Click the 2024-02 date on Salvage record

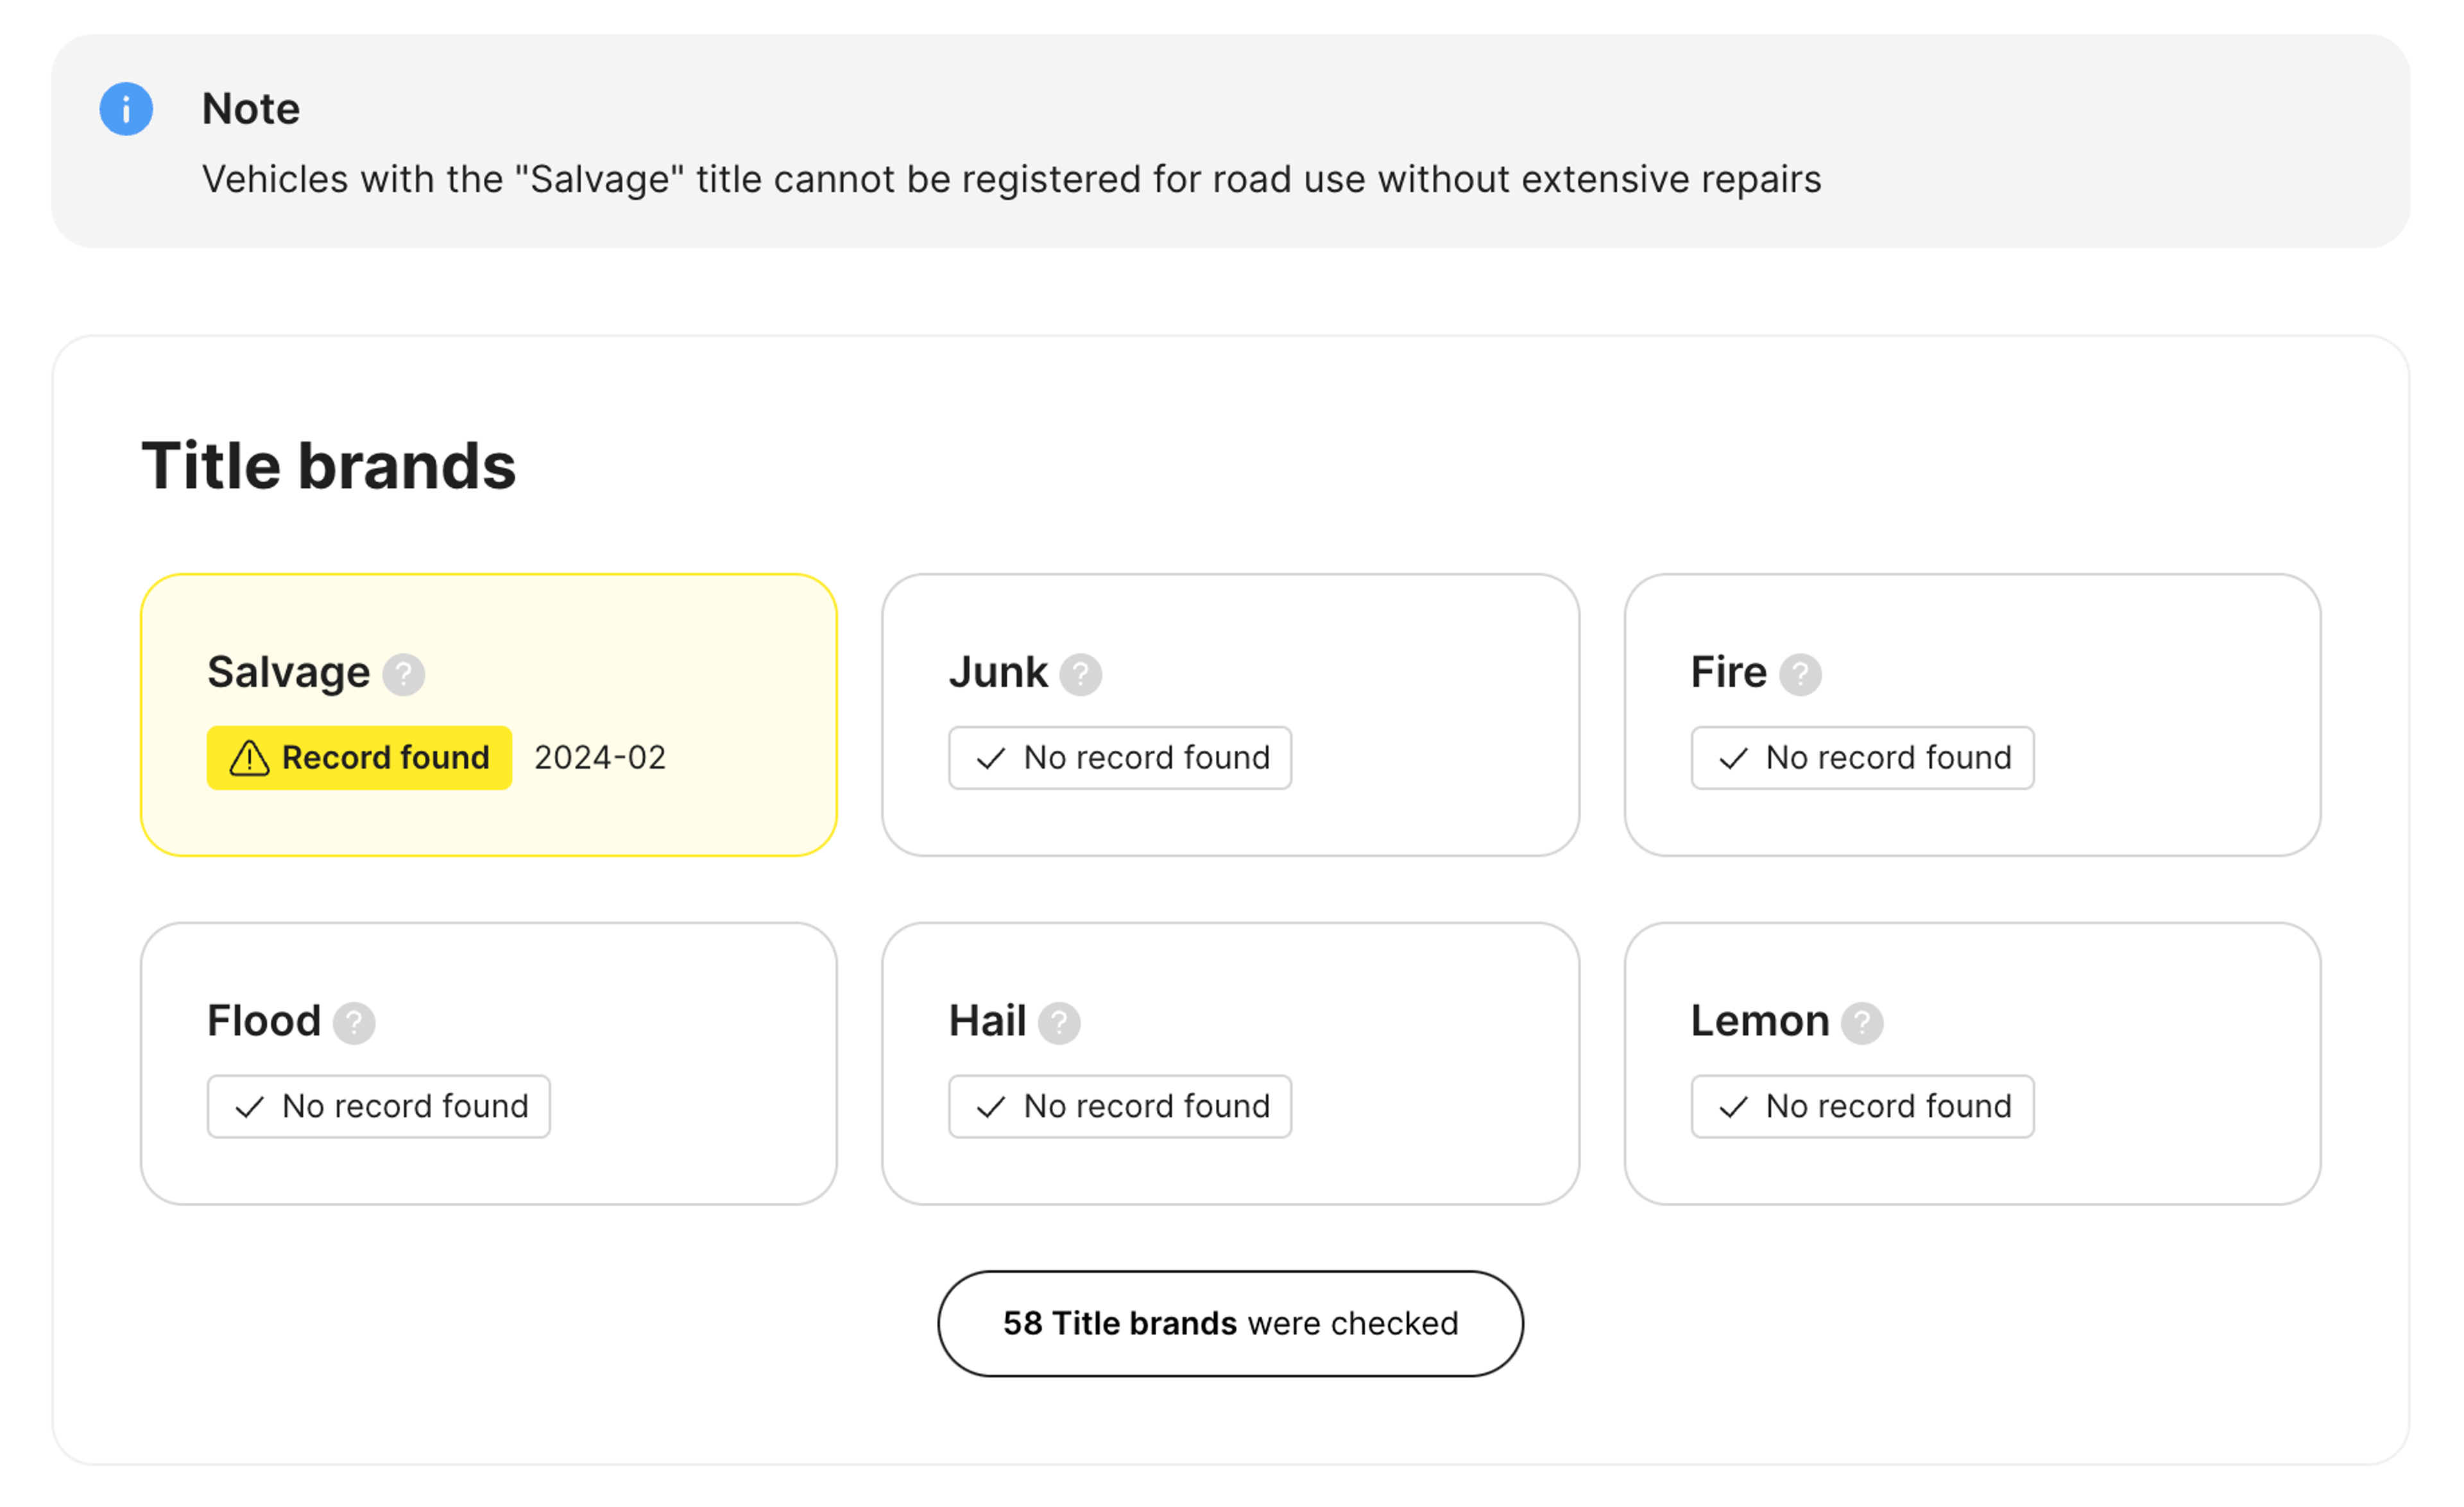(599, 755)
